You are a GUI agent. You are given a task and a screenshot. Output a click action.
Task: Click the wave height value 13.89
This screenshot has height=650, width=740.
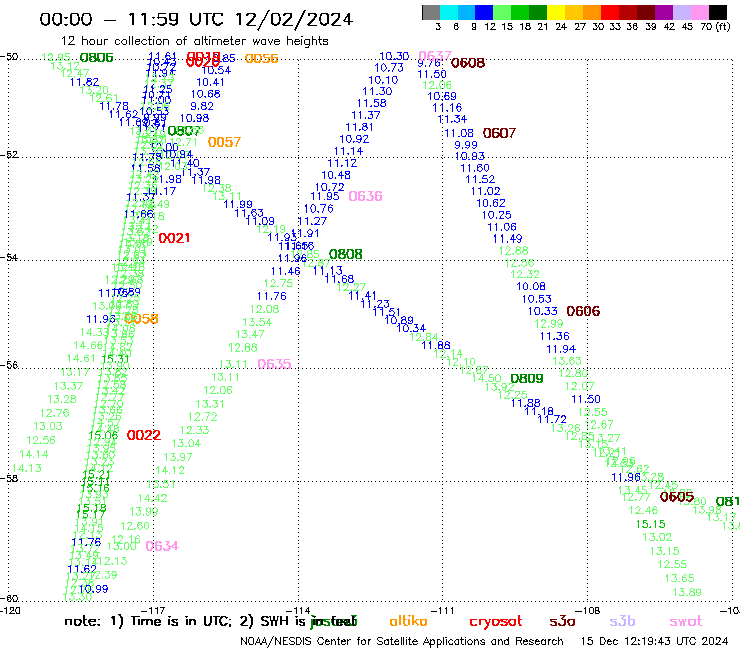point(687,592)
